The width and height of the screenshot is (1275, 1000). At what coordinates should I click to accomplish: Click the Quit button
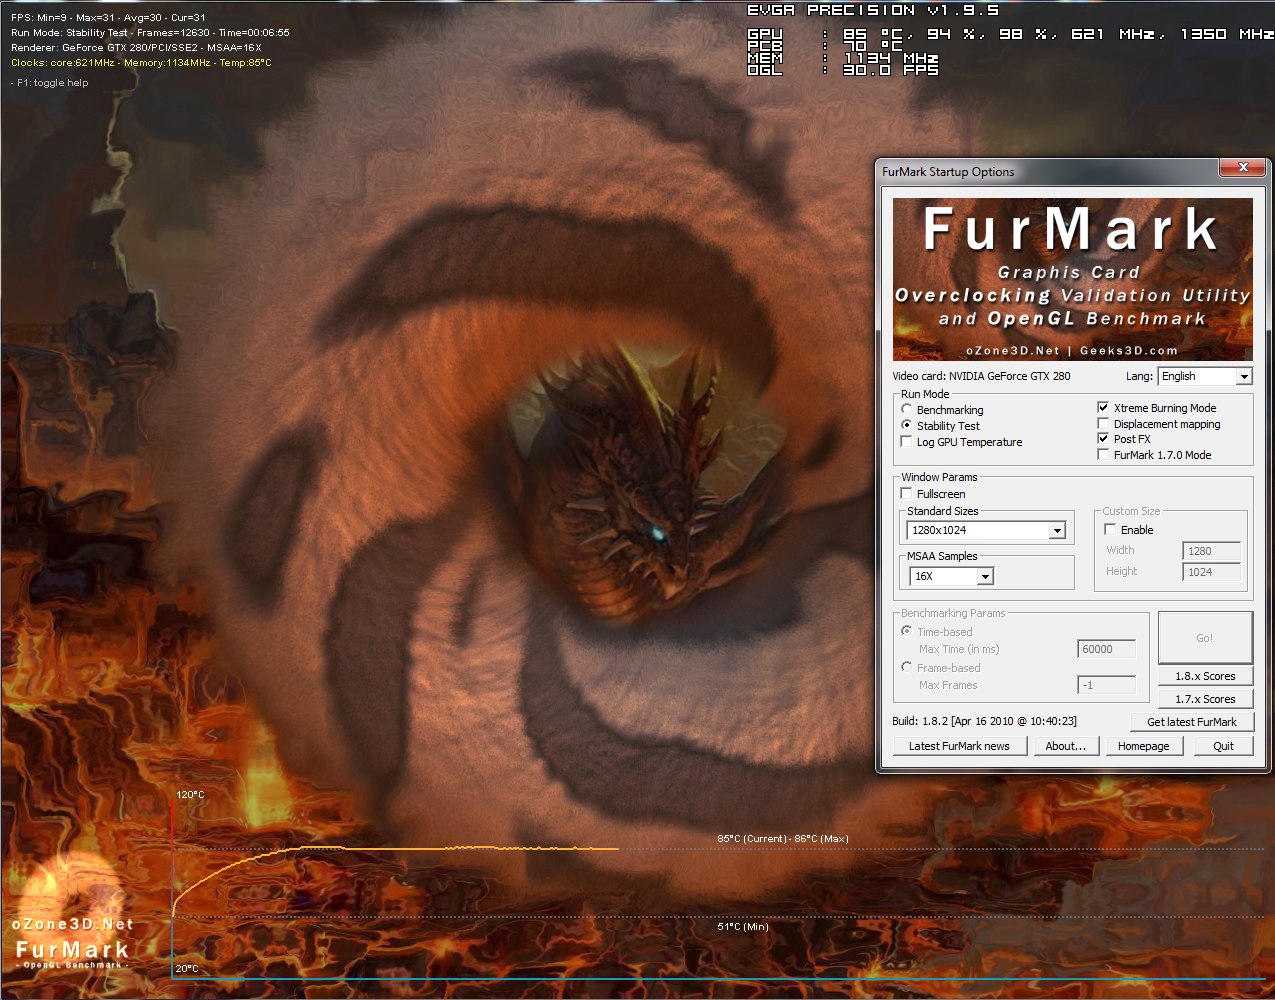tap(1223, 746)
